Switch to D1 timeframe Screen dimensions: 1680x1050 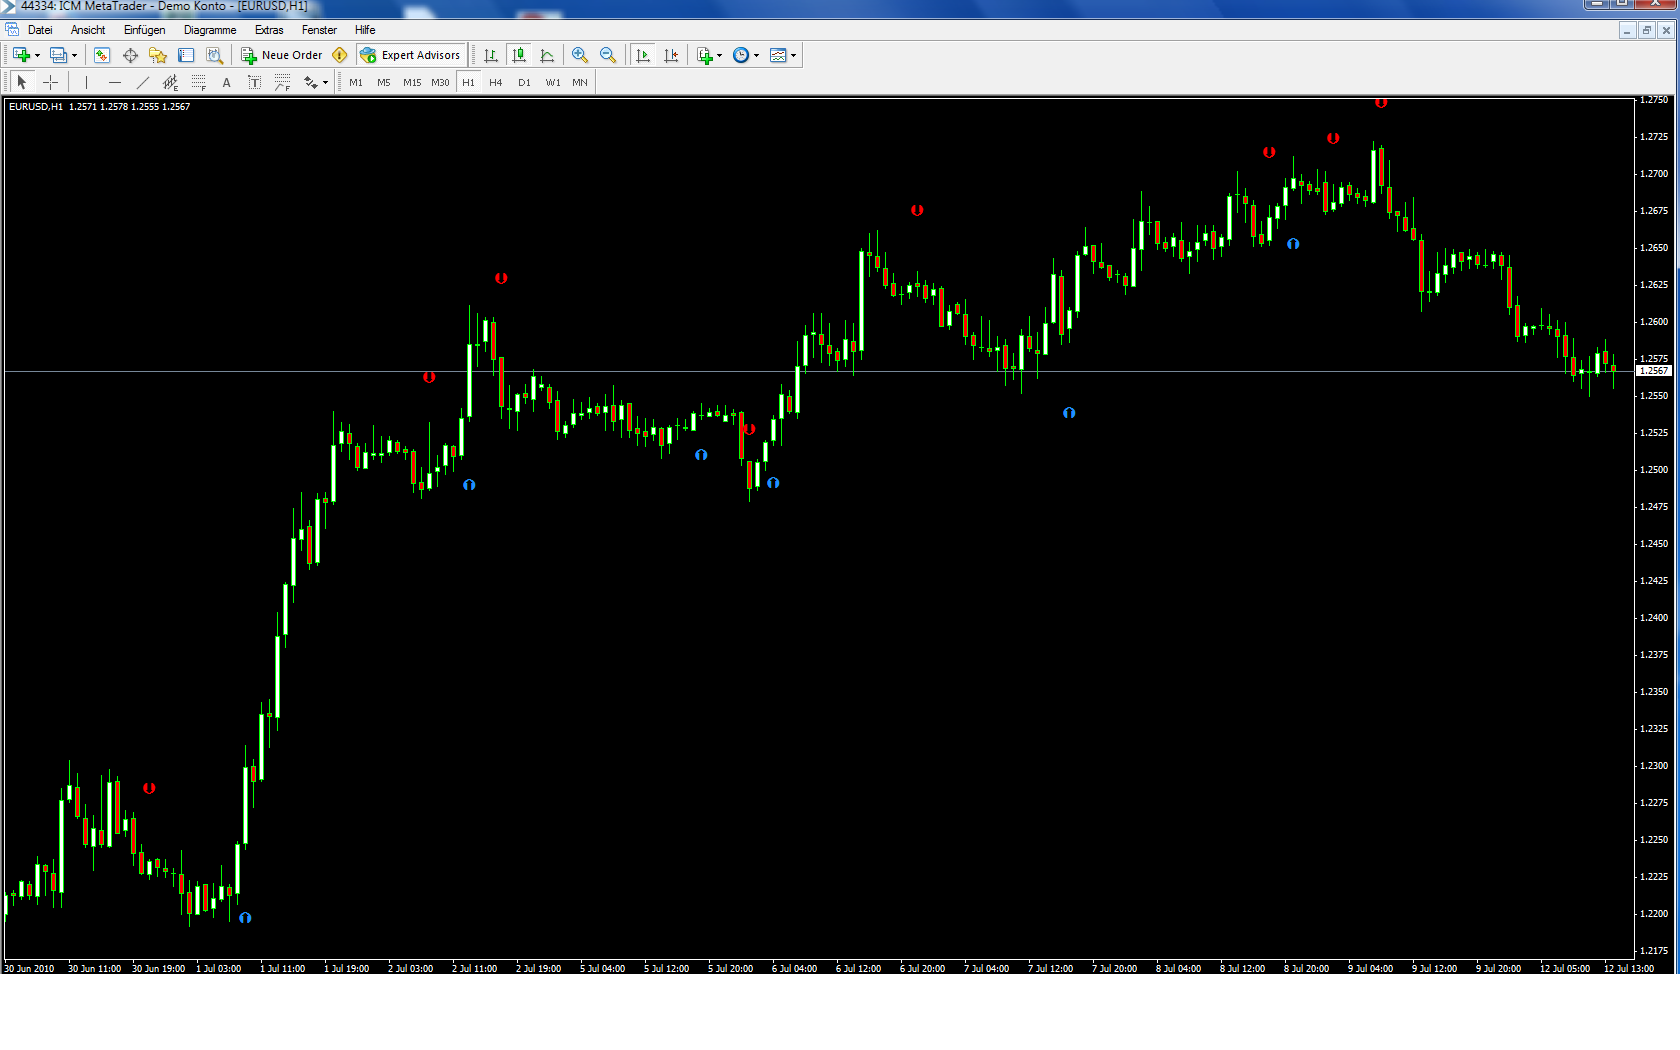(524, 82)
